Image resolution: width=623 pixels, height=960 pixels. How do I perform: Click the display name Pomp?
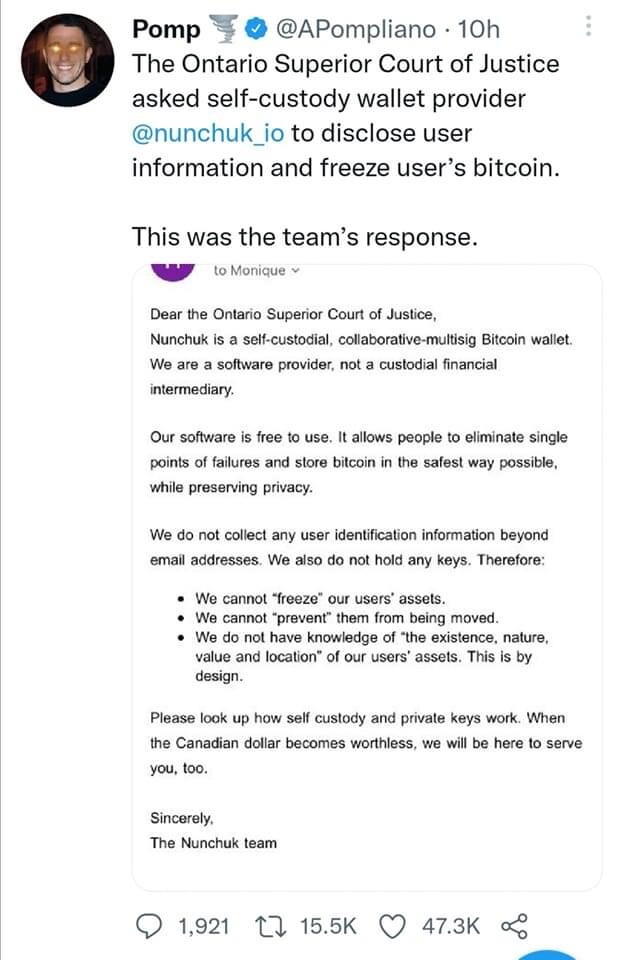tap(166, 29)
